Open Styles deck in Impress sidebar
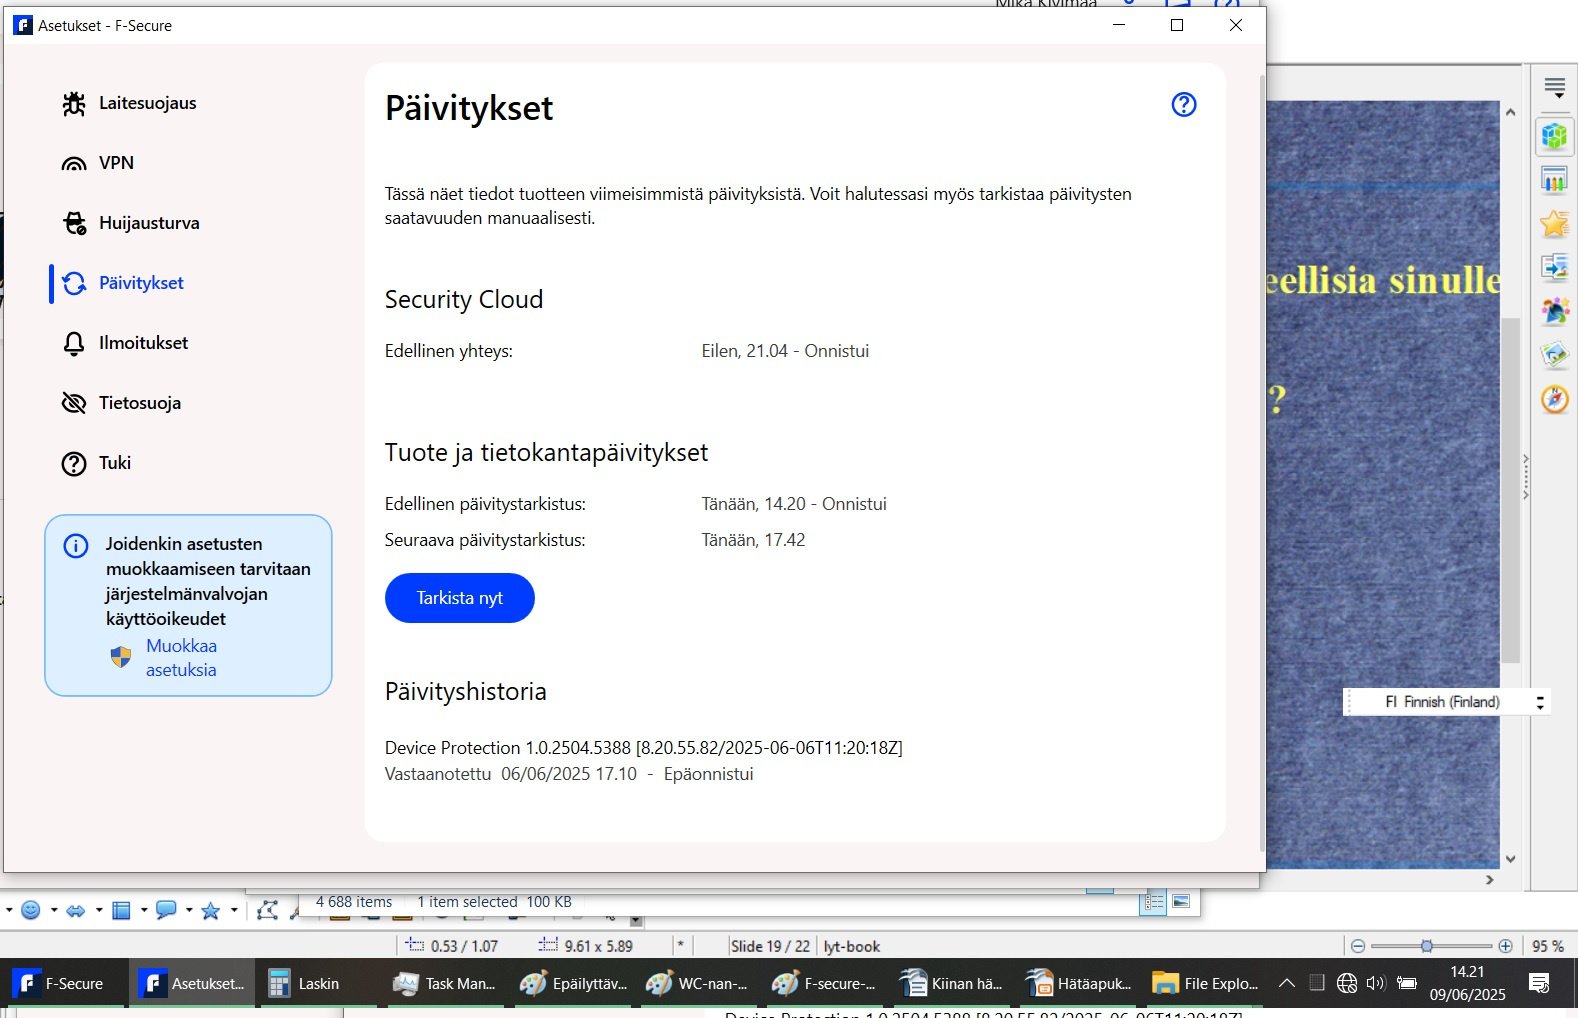 [x=1554, y=311]
